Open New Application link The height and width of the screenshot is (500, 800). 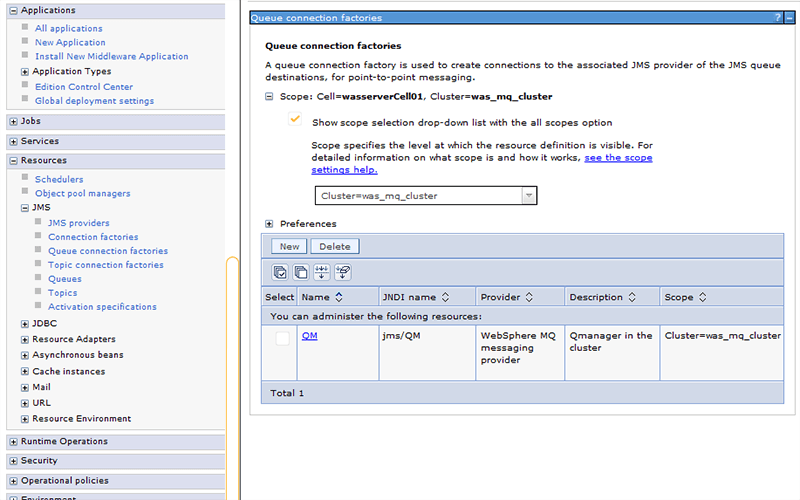pos(70,42)
